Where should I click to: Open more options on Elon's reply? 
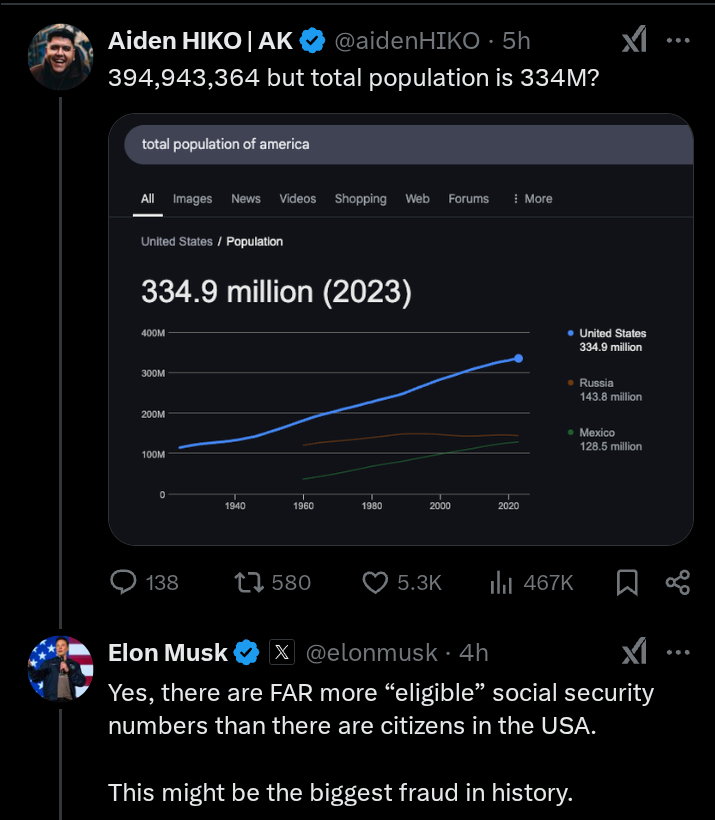pos(678,653)
